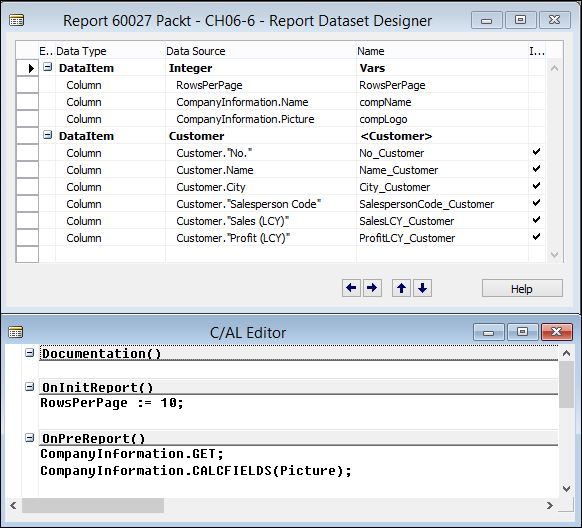This screenshot has height=528, width=582.
Task: Toggle Include Caption for SalesLCY_Customer
Action: tap(536, 220)
